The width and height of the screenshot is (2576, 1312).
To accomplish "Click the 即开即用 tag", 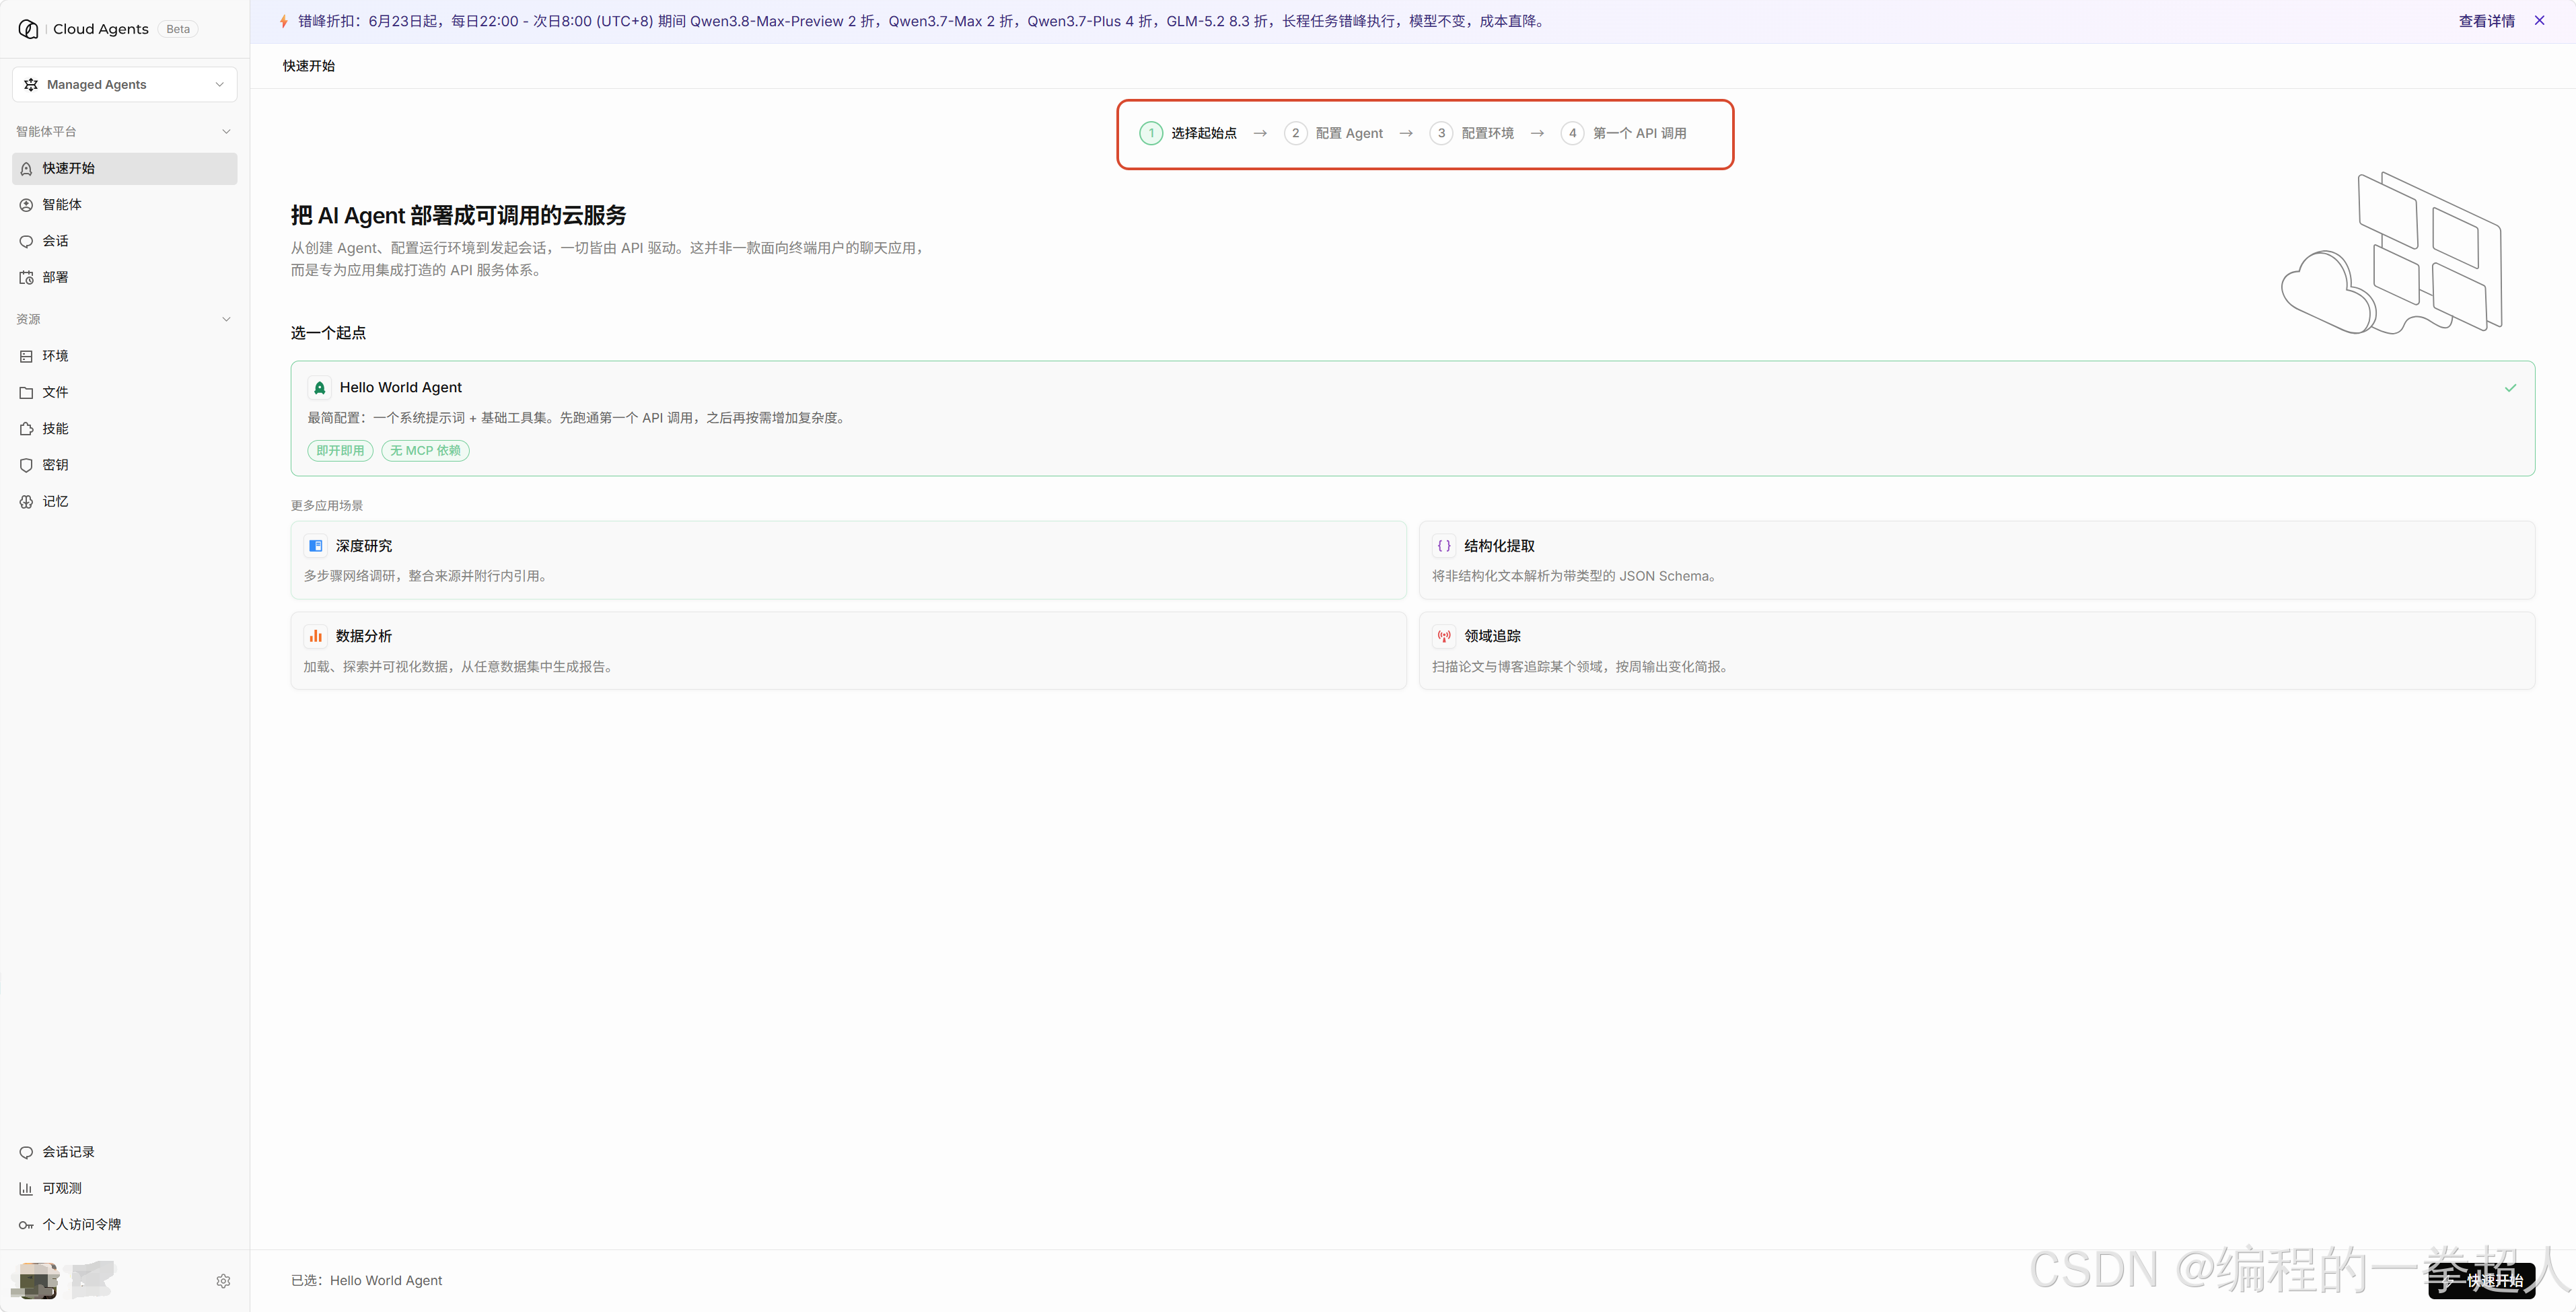I will 340,451.
